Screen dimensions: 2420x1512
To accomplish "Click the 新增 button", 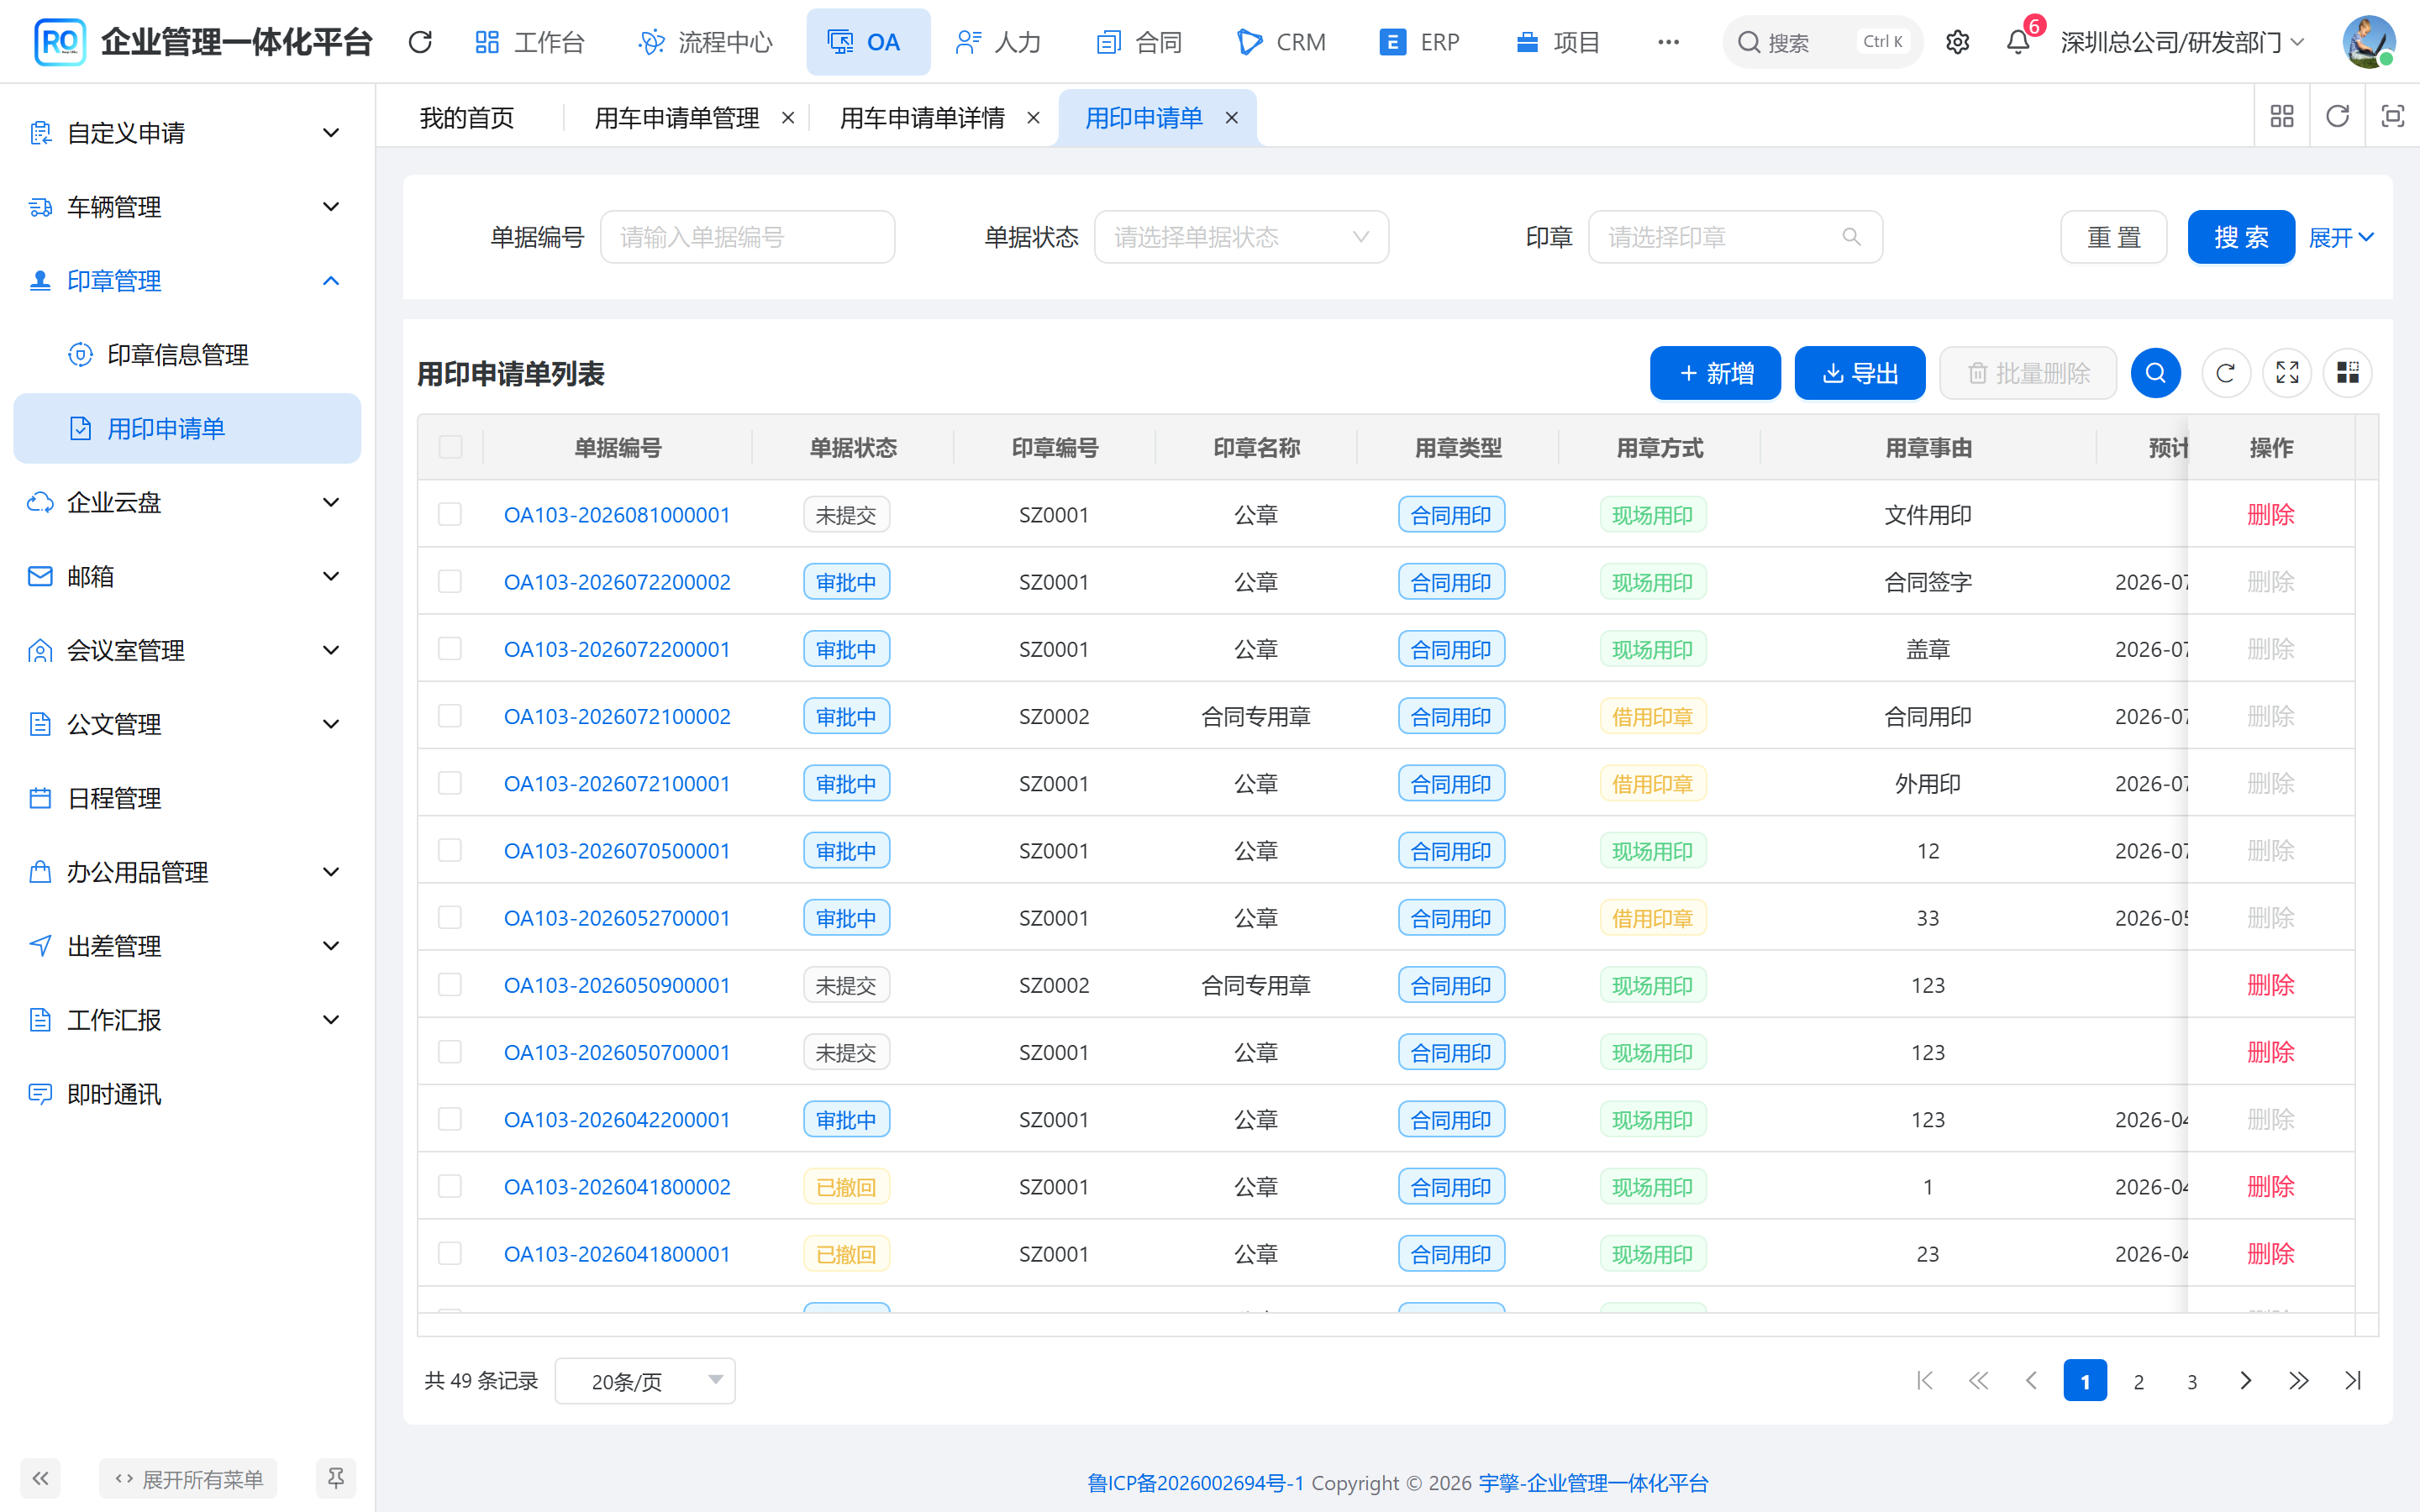I will tap(1715, 373).
